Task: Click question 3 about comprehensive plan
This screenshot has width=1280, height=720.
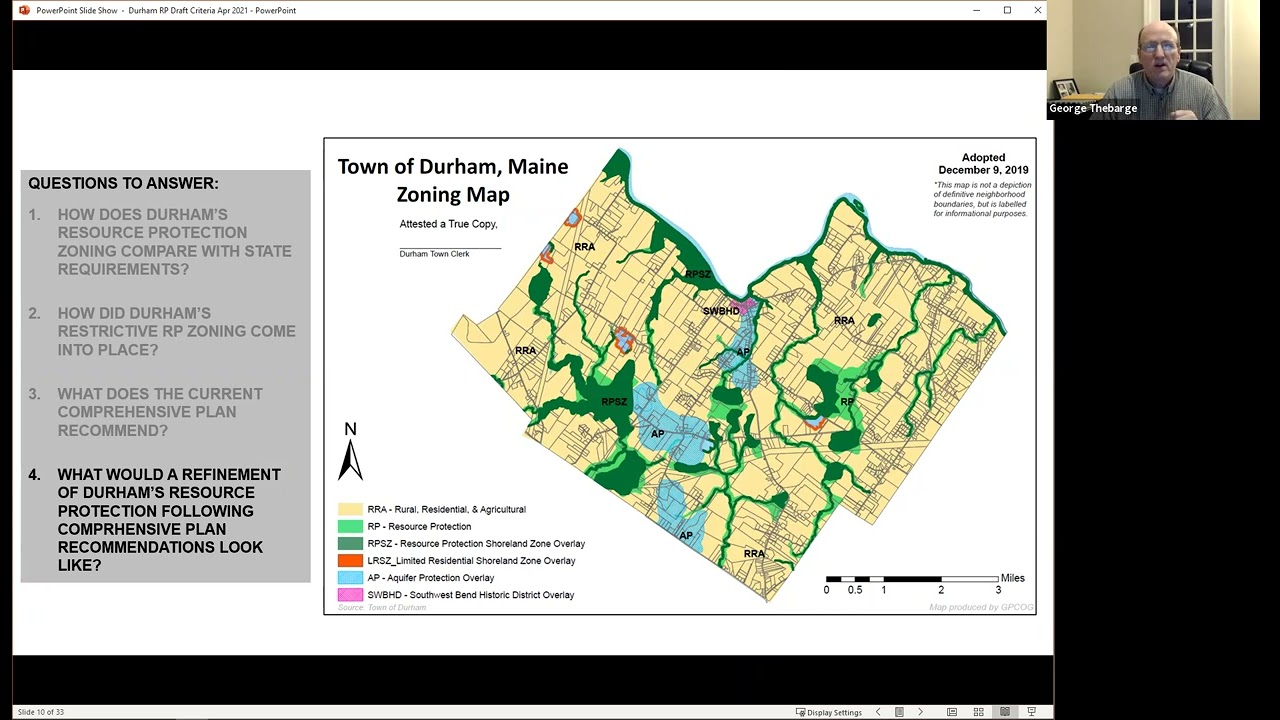Action: coord(146,412)
